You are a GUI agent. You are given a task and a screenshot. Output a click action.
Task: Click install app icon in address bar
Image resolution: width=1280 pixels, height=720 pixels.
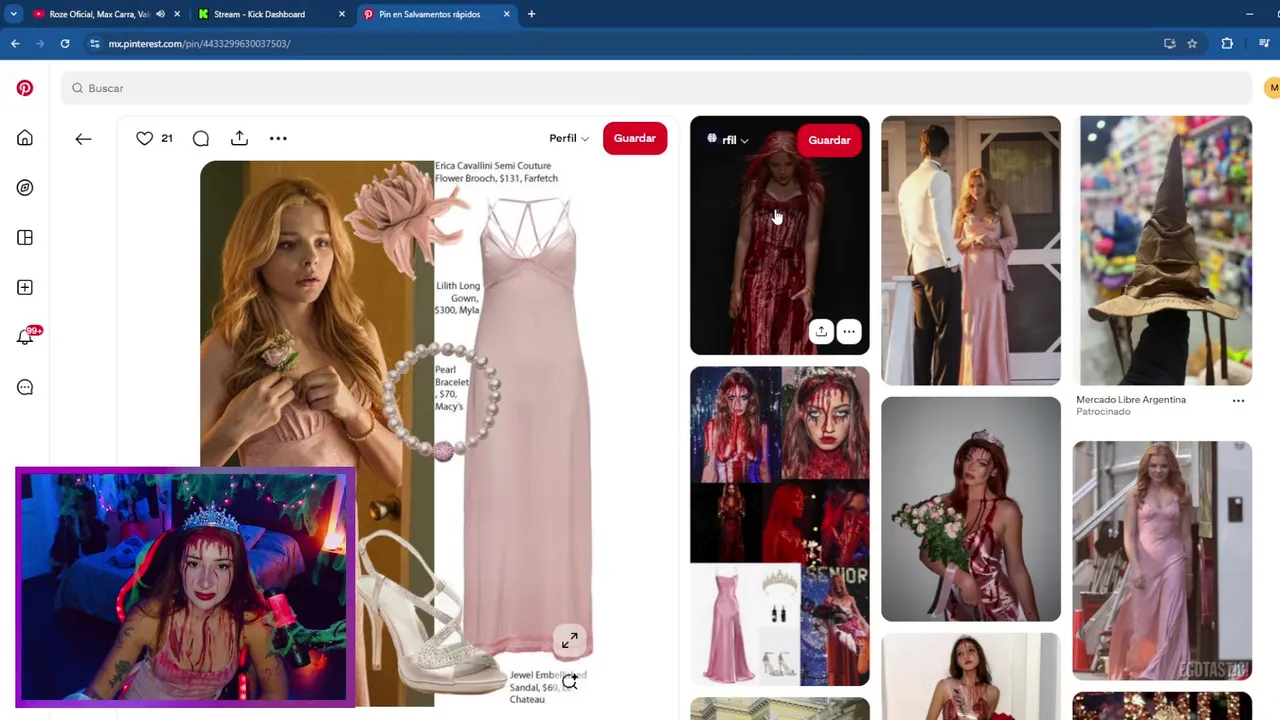tap(1169, 43)
